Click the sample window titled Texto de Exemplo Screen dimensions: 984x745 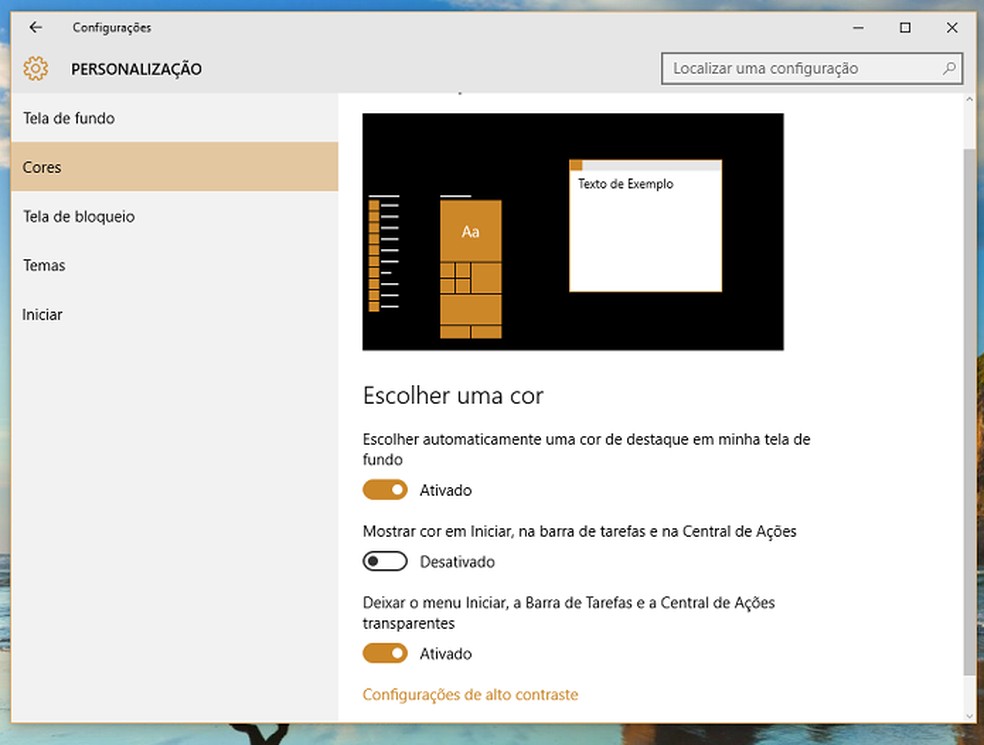click(x=645, y=225)
